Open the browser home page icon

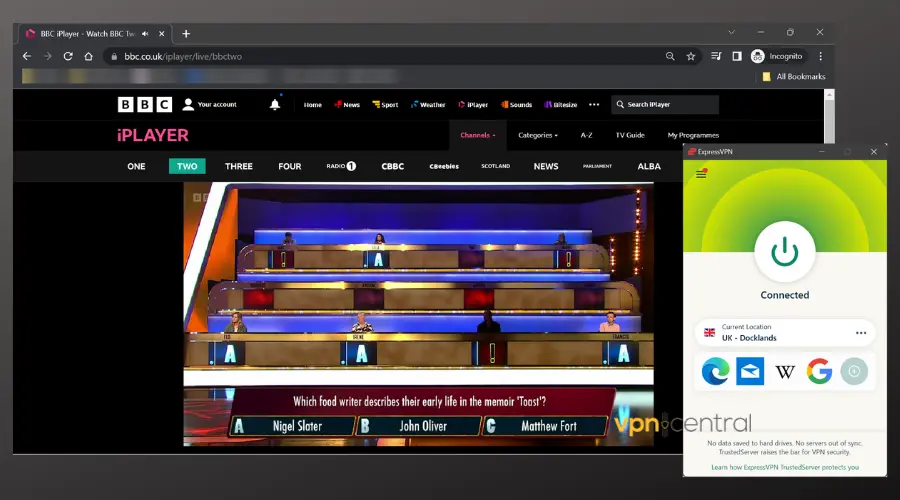click(x=88, y=56)
